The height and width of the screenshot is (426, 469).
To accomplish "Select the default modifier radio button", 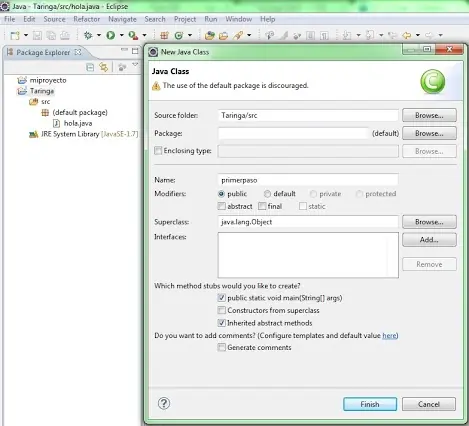I will pos(267,194).
